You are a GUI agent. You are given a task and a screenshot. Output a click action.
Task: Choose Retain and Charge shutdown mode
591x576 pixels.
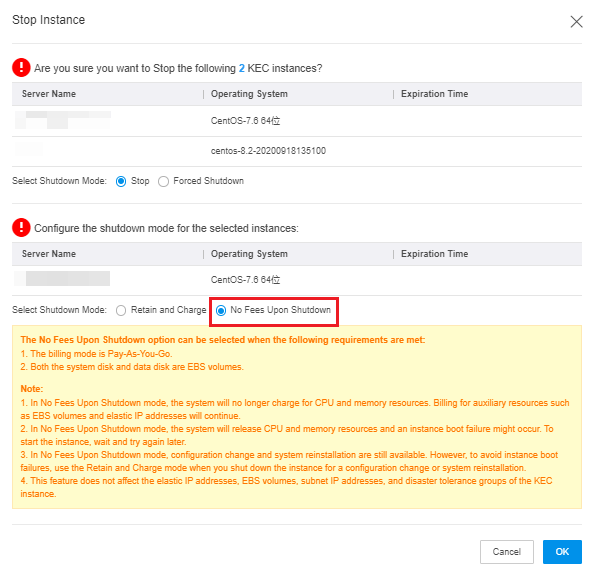(121, 310)
